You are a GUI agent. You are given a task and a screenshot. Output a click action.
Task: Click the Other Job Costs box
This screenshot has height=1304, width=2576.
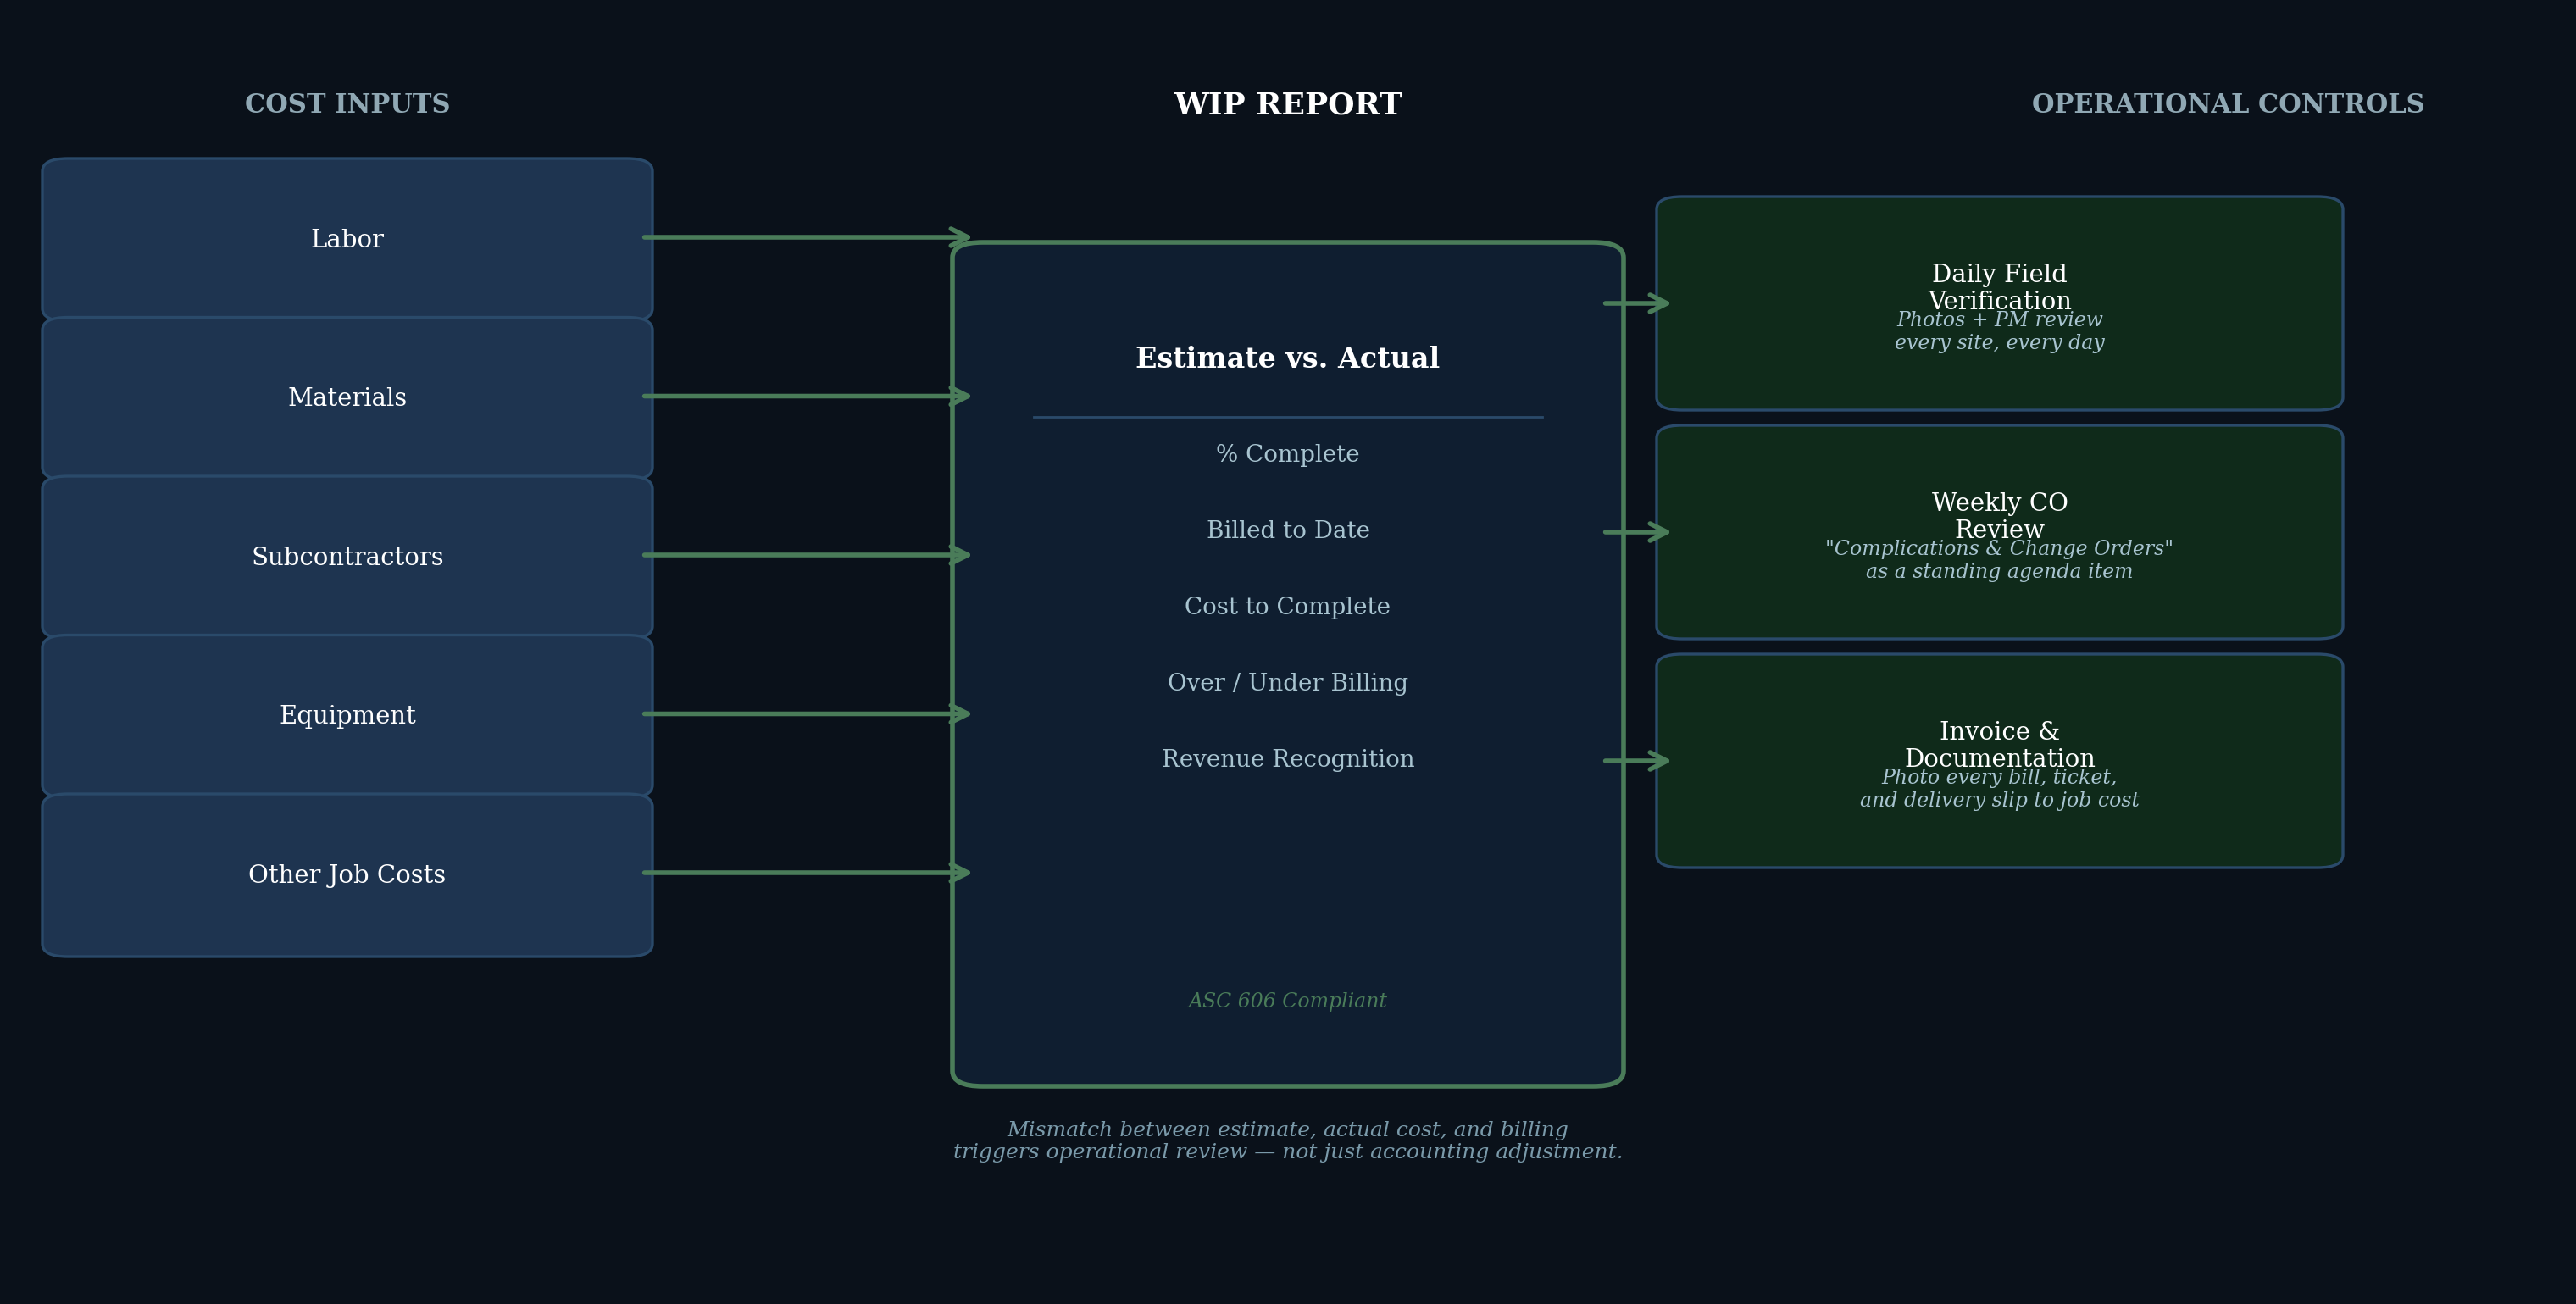[347, 875]
